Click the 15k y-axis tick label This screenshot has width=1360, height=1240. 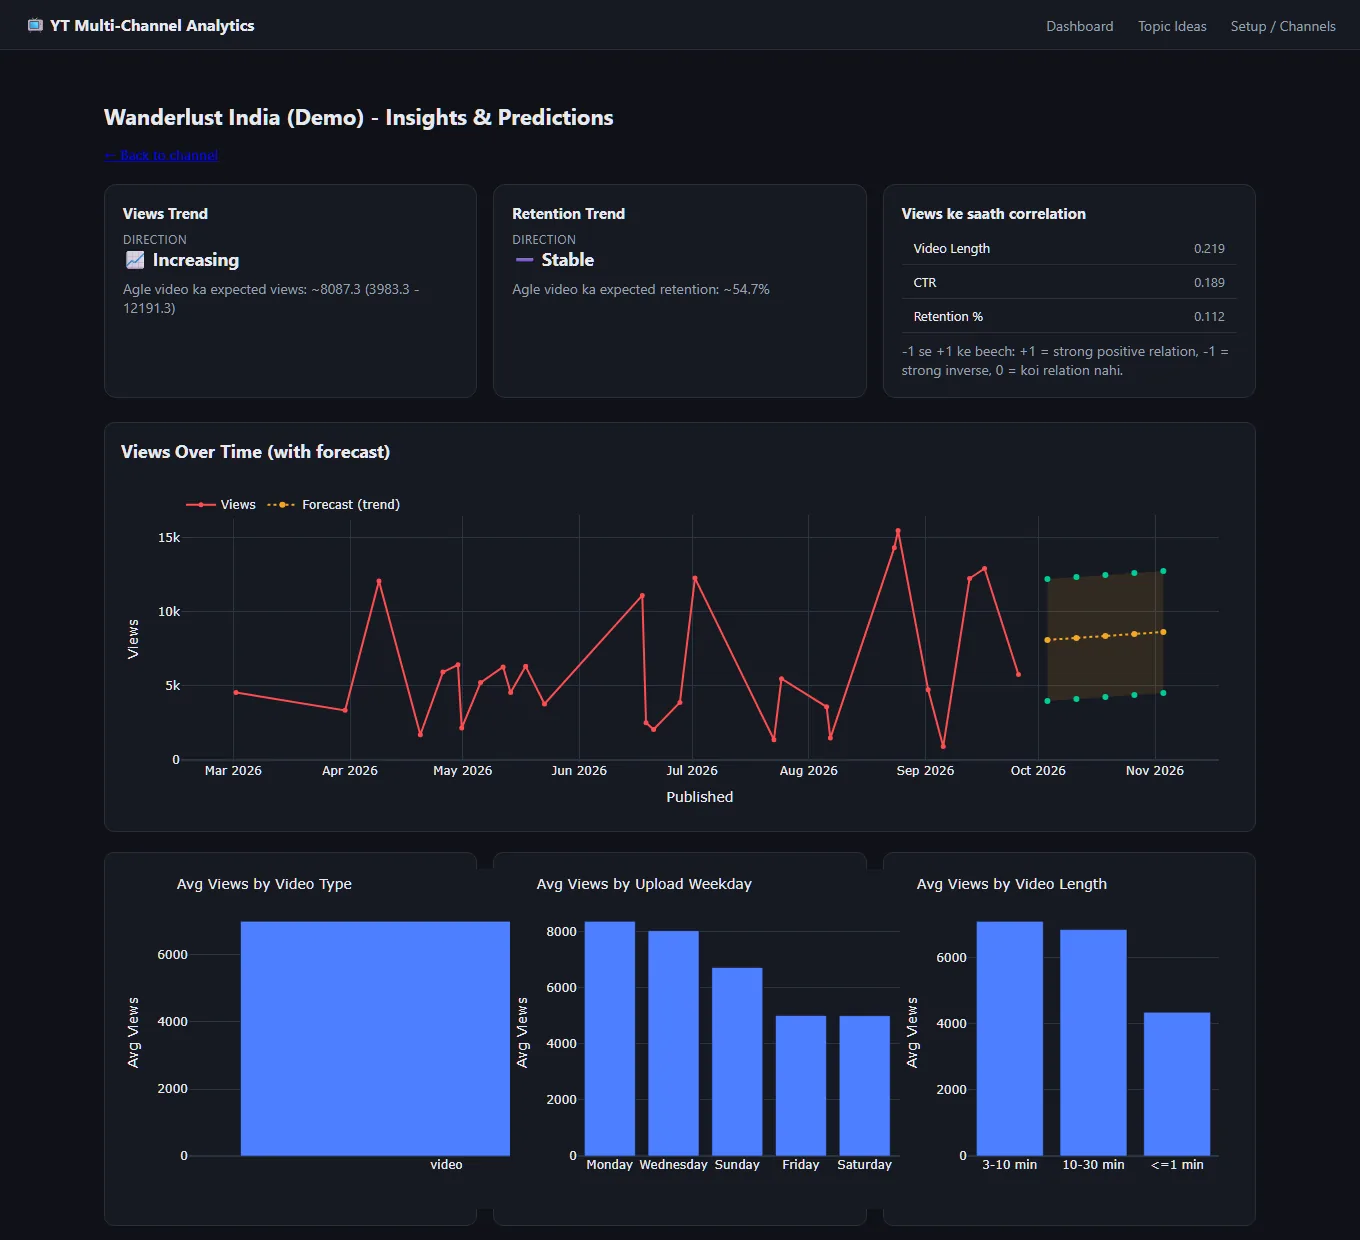pos(169,538)
